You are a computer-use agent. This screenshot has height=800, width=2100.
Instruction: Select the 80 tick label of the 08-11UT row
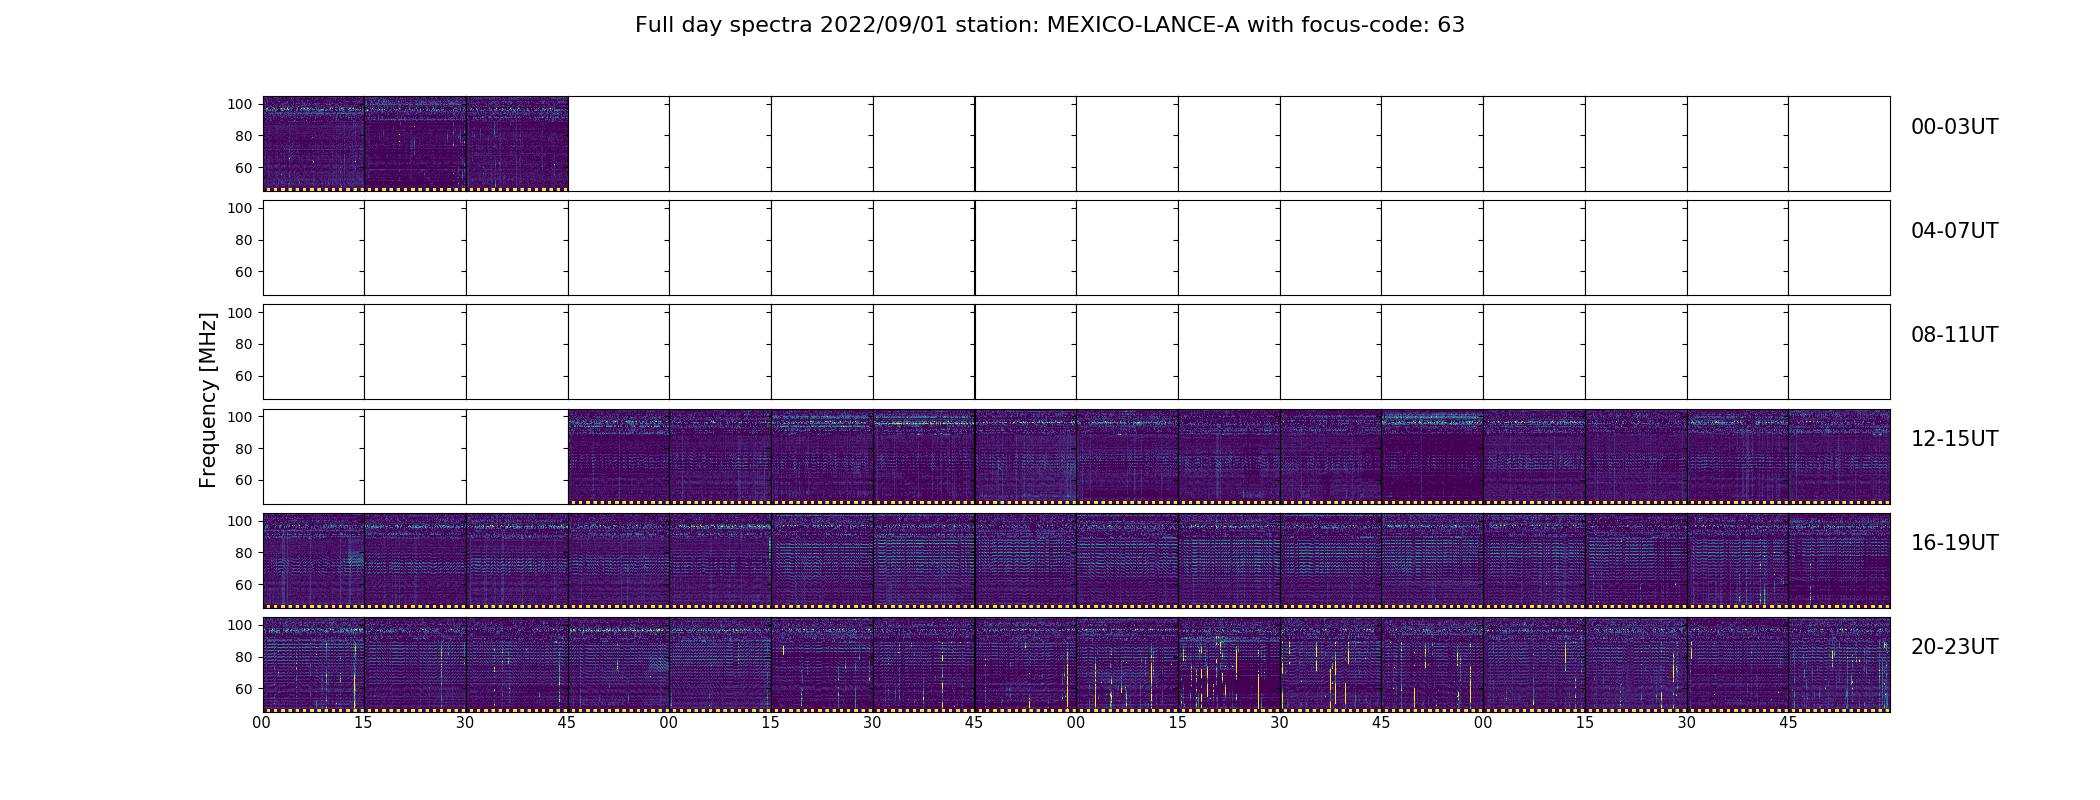click(244, 344)
